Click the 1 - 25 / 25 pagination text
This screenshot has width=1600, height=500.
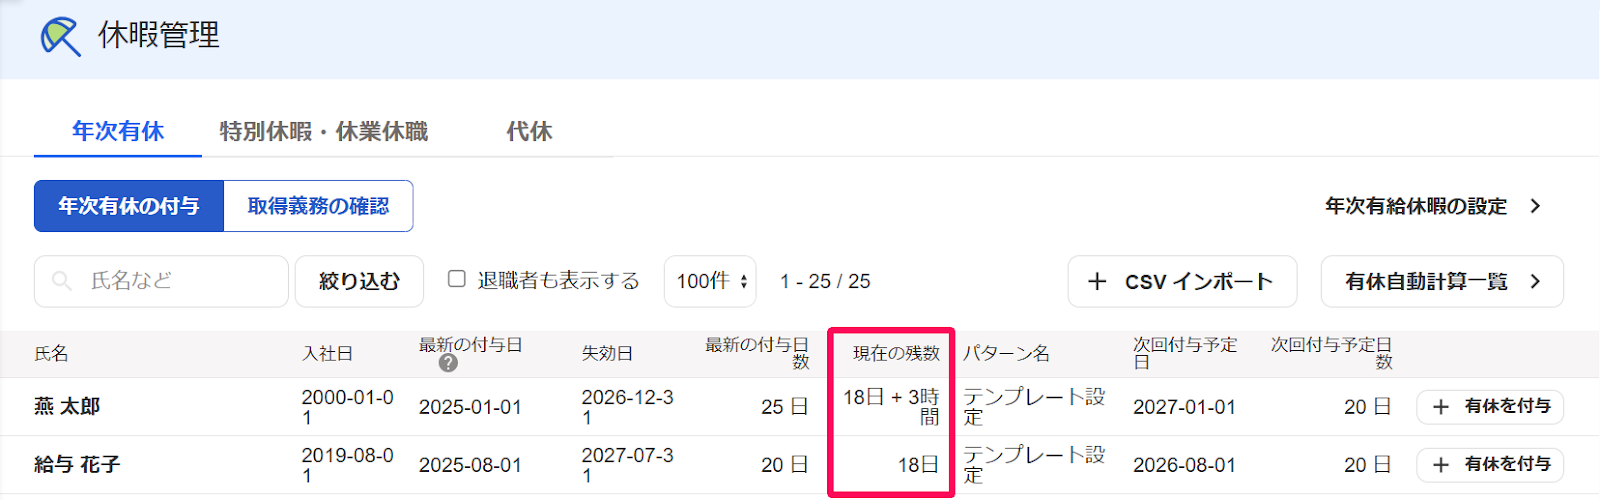pyautogui.click(x=825, y=282)
